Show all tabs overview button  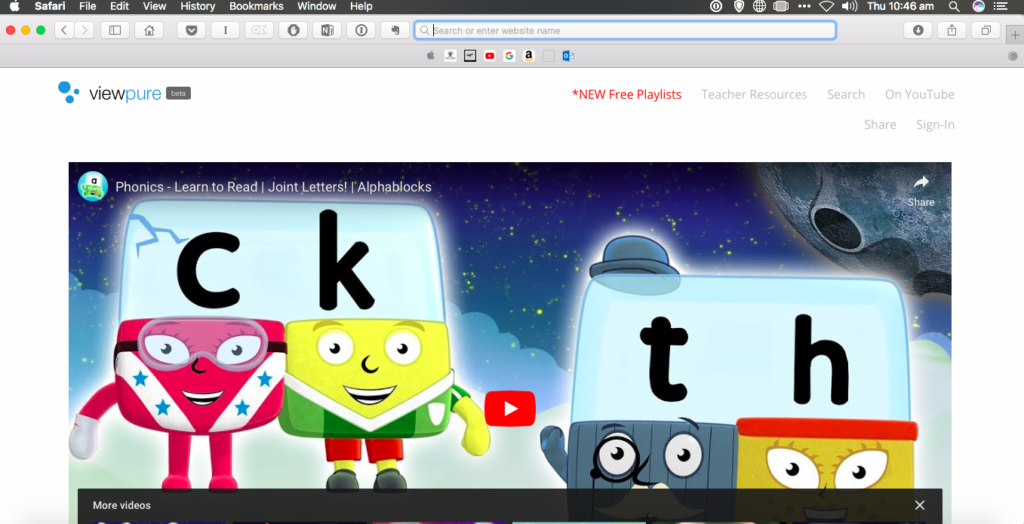986,30
